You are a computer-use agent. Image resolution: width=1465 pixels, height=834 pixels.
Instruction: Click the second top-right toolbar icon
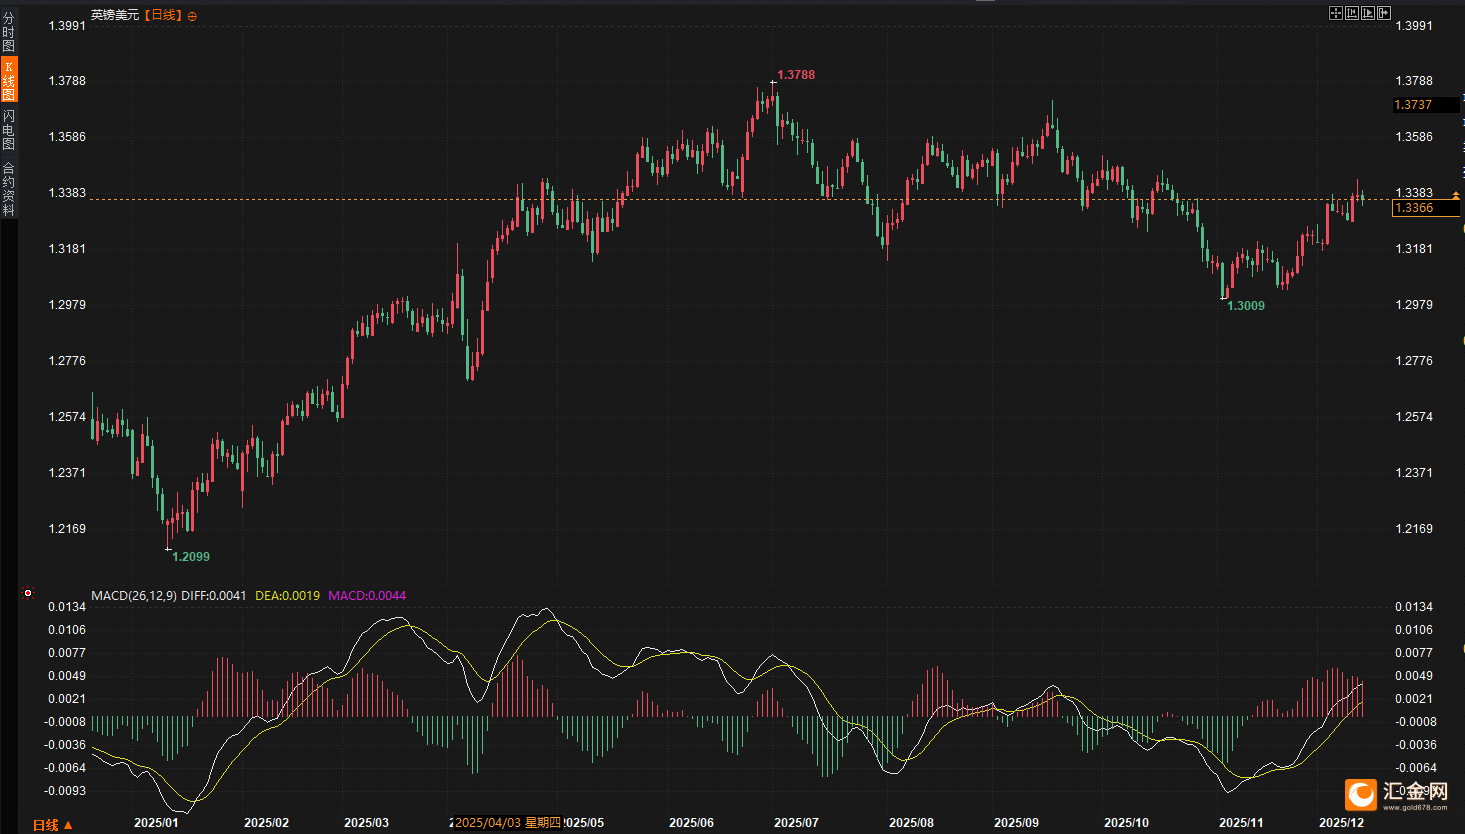click(x=1352, y=13)
